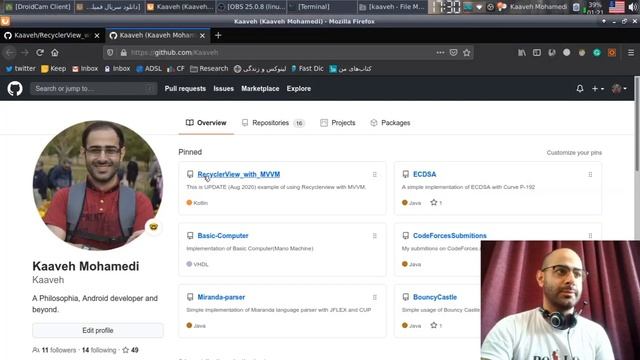Go forward to the next page
Screen dimensions: 640x360
[x=25, y=52]
